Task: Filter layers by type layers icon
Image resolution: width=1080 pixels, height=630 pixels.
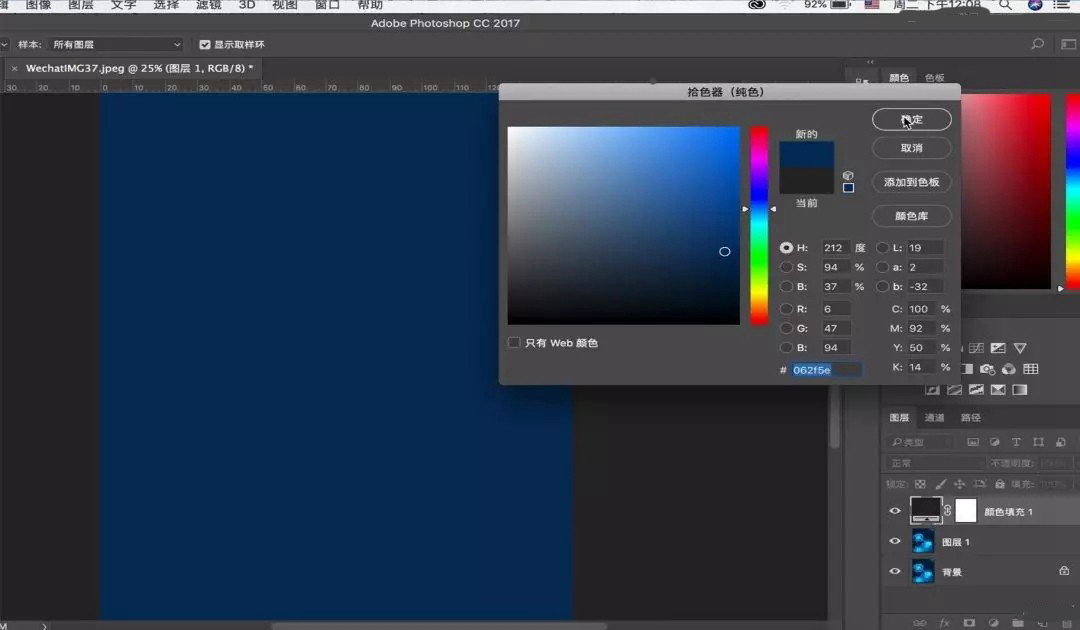Action: click(1017, 442)
